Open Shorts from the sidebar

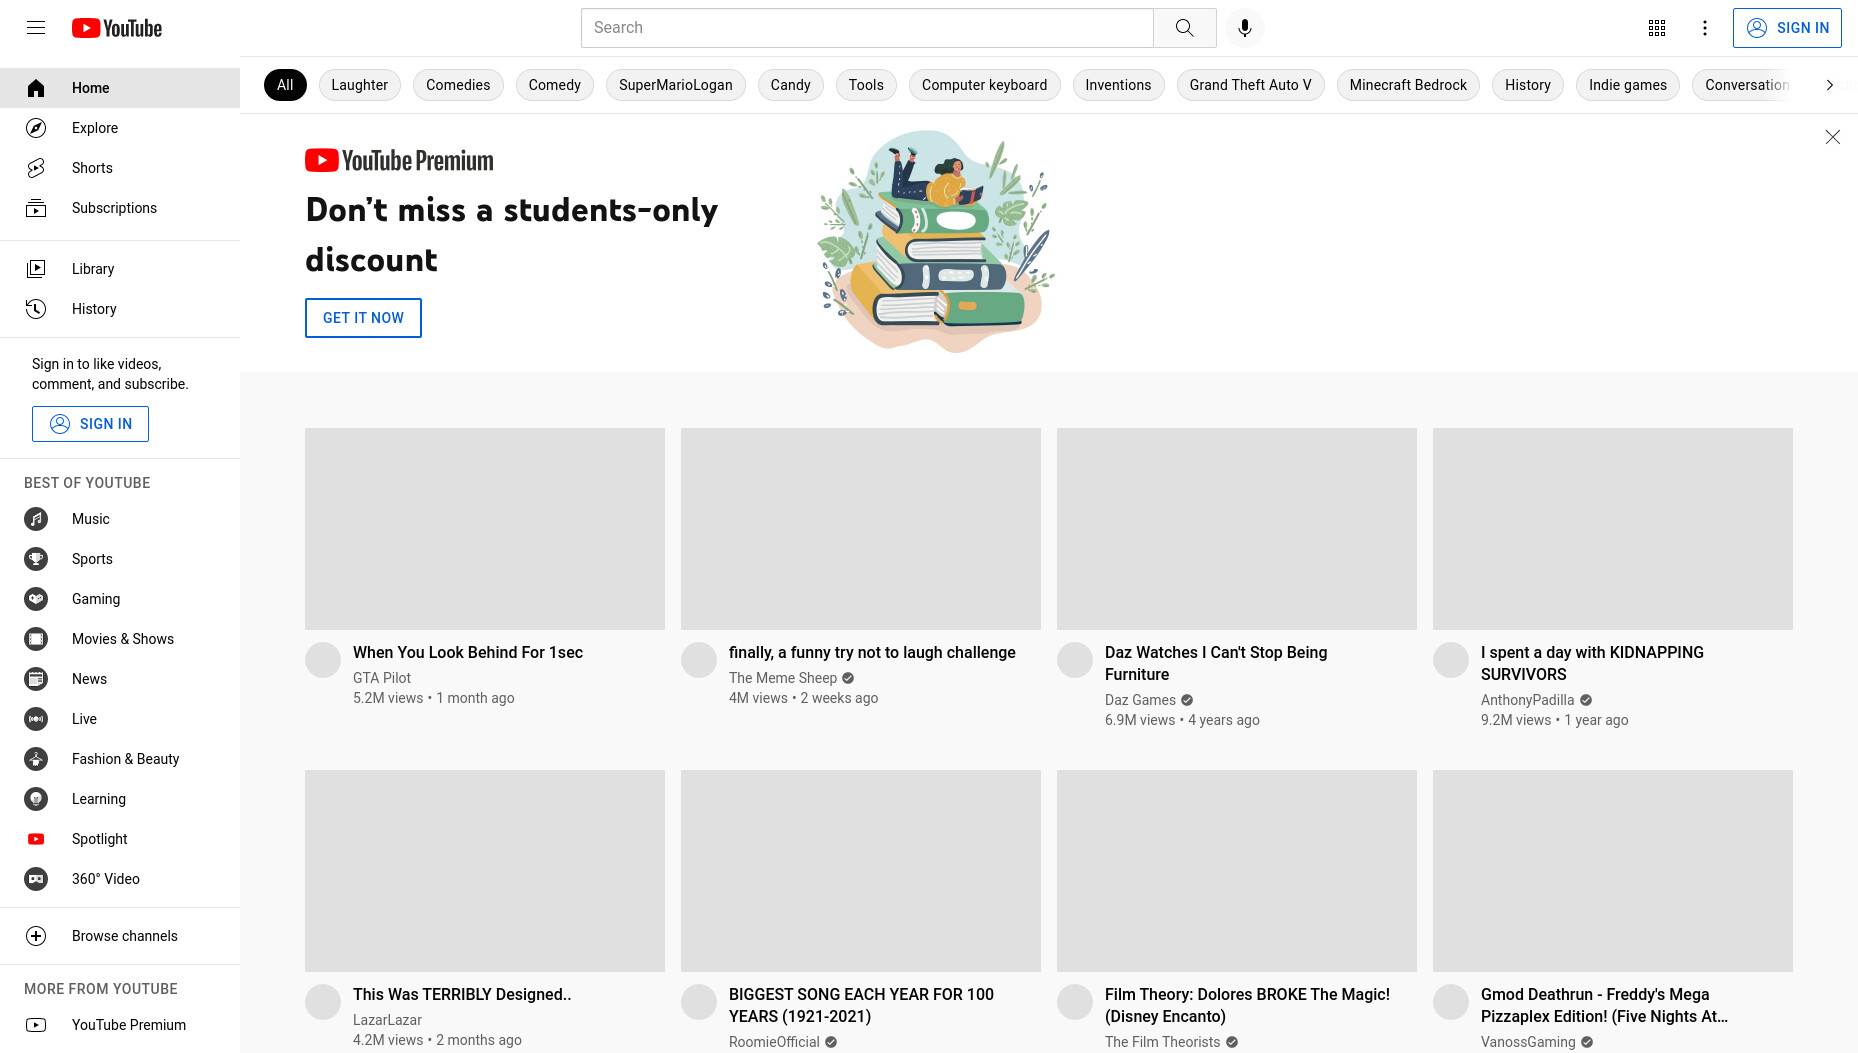[120, 168]
